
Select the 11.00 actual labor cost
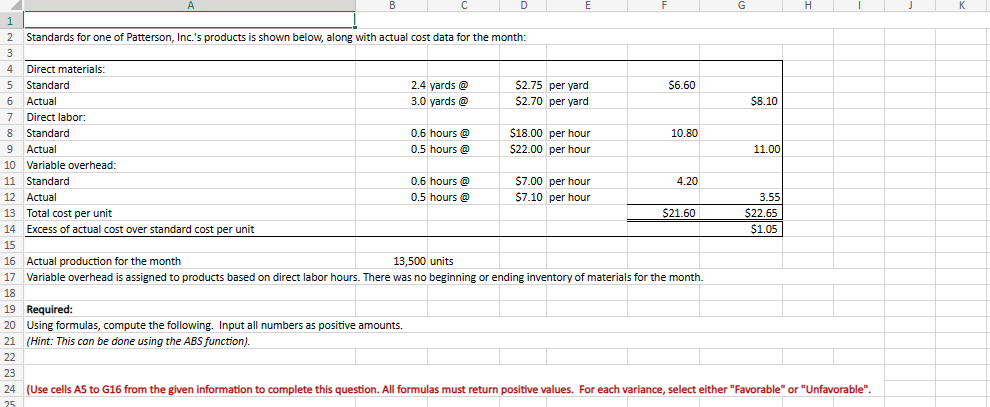(741, 150)
